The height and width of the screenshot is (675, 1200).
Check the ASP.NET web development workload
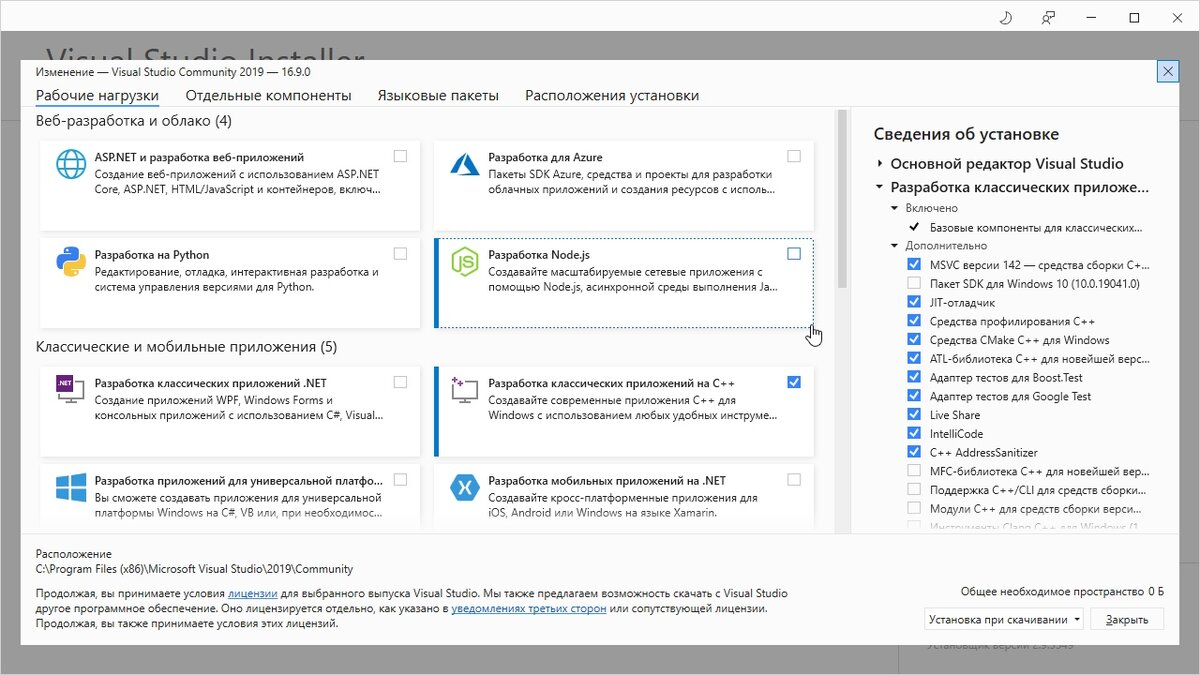(400, 156)
